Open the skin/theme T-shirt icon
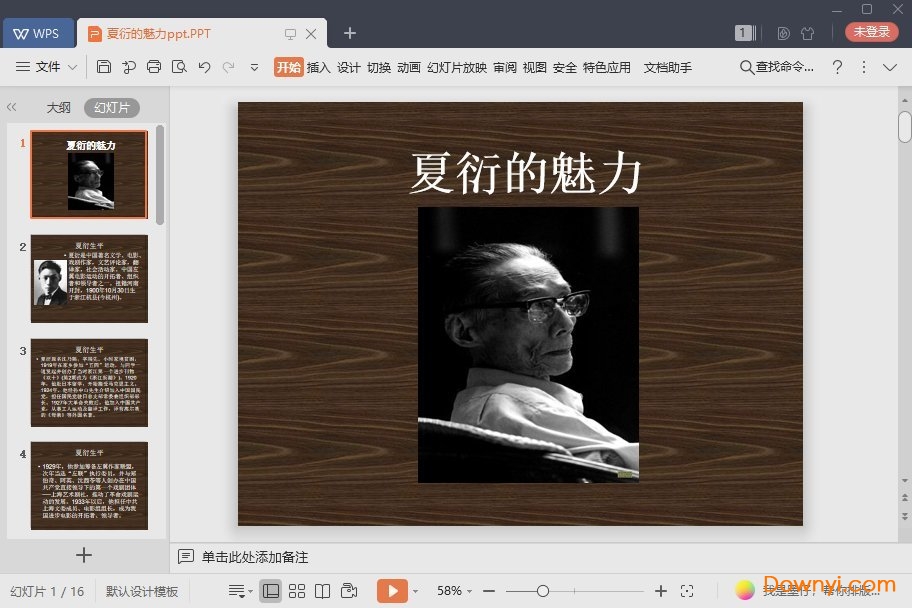The image size is (912, 608). tap(807, 32)
